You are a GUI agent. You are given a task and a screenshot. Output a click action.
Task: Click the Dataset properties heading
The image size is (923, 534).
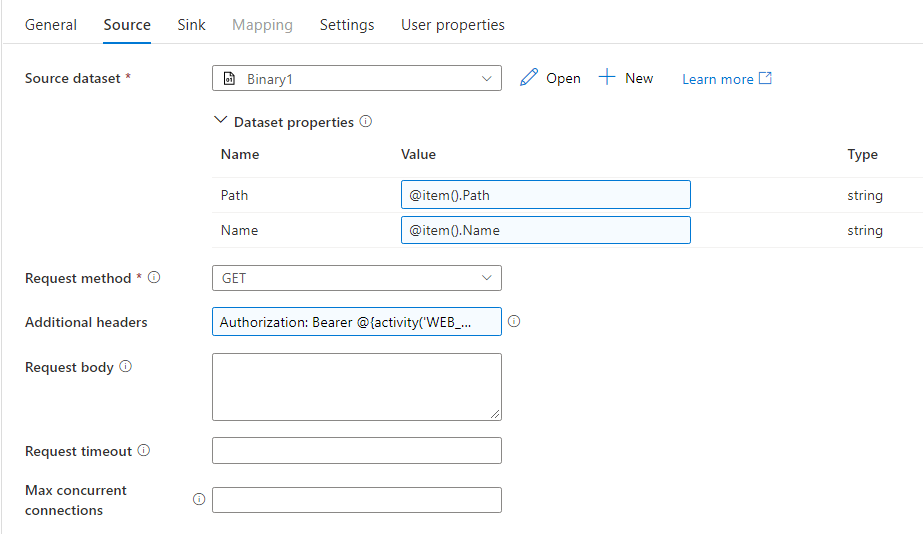[x=294, y=122]
